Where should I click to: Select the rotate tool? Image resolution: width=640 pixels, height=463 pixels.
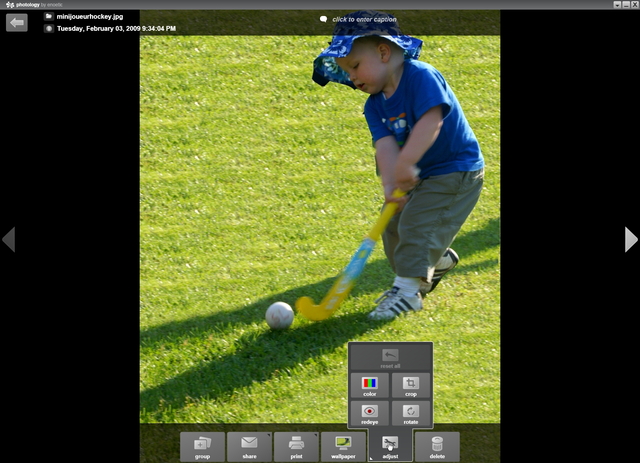[x=411, y=413]
